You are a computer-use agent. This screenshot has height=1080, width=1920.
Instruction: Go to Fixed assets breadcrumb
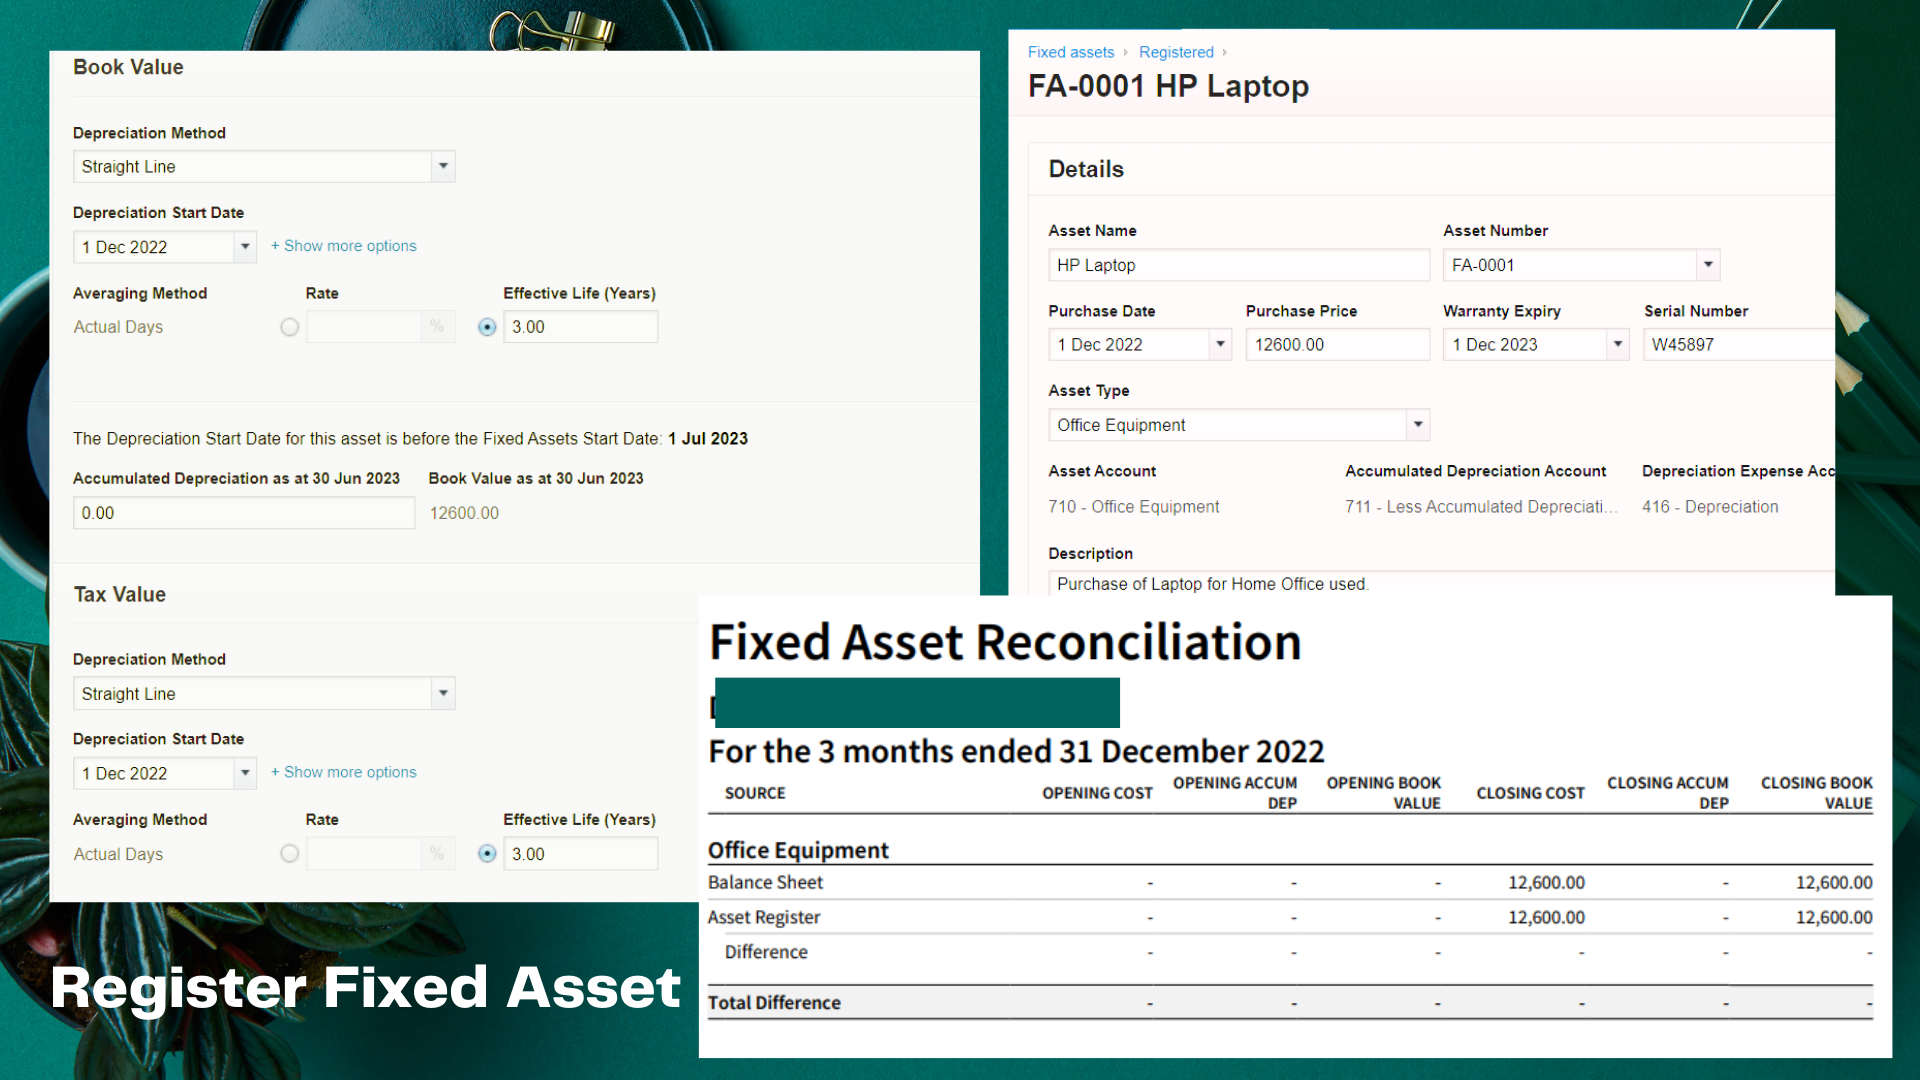click(x=1070, y=52)
